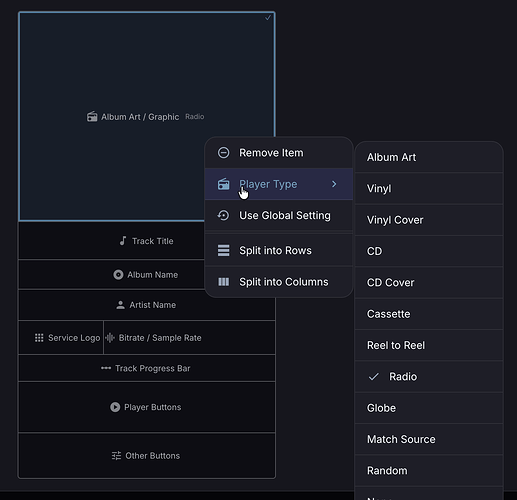
Task: Select the Player Buttons layout row
Action: [x=147, y=407]
